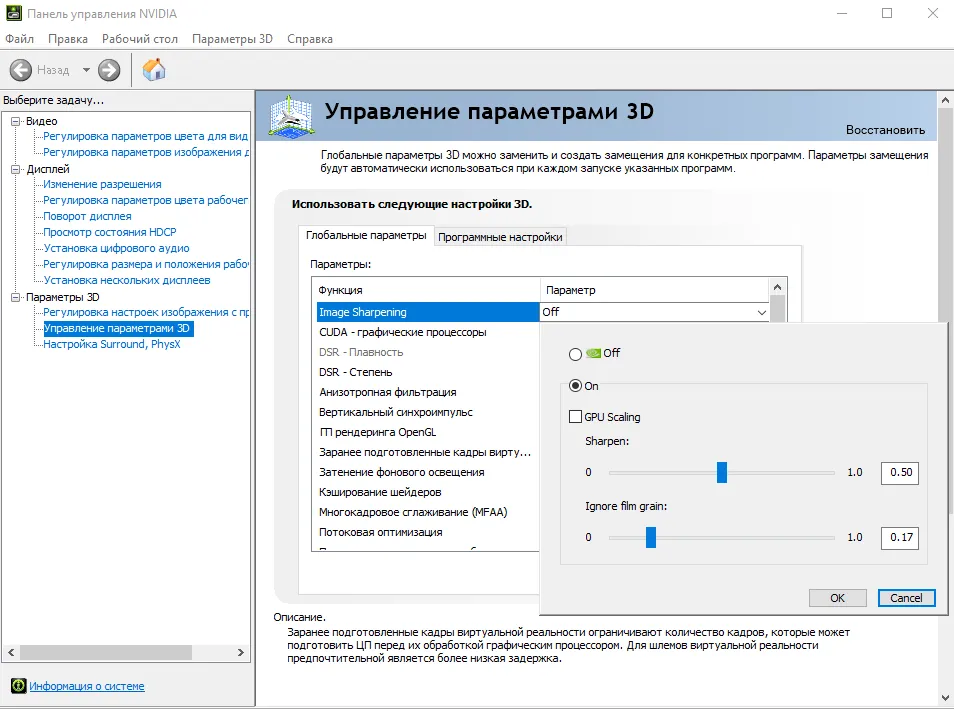This screenshot has width=954, height=709.
Task: Collapse the Дисплей tree node
Action: (15, 169)
